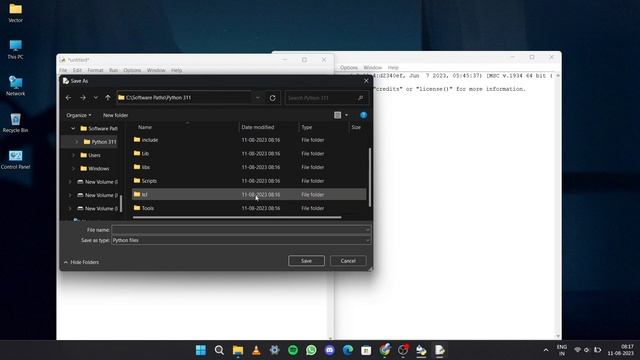
Task: Open Settings gear in taskbar
Action: 275,350
